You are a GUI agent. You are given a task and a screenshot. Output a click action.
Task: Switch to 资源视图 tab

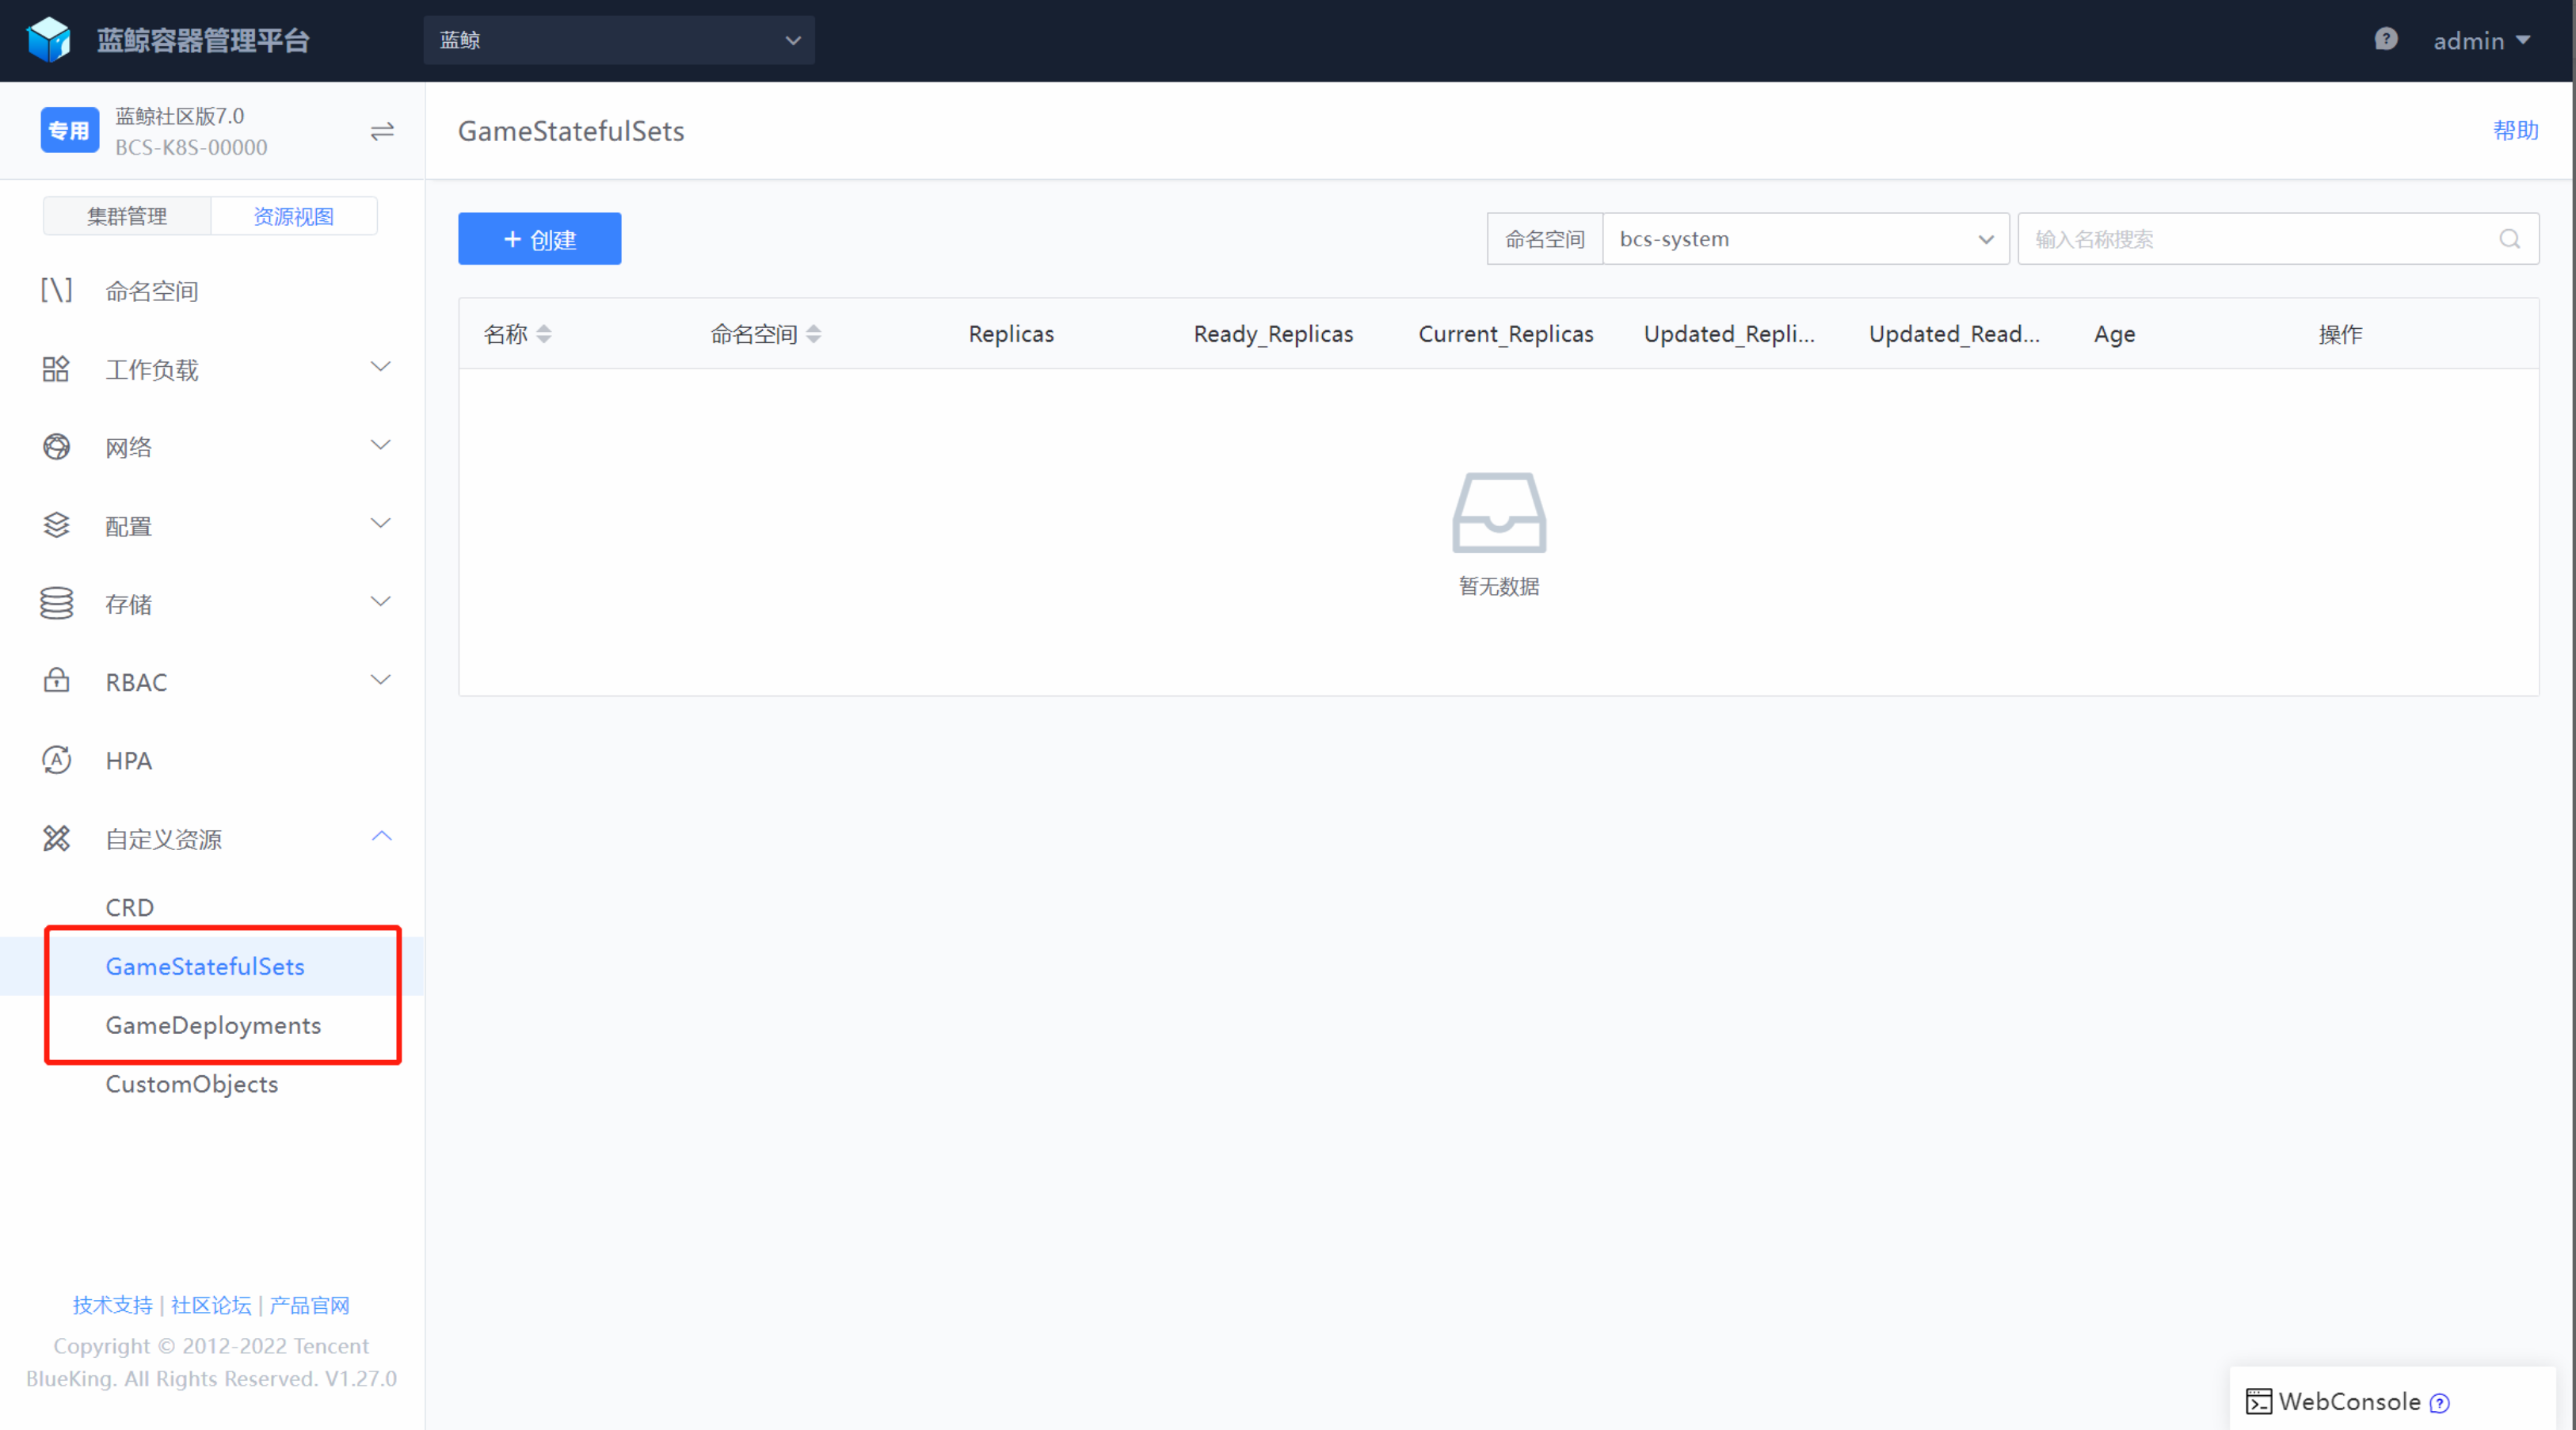(x=293, y=216)
